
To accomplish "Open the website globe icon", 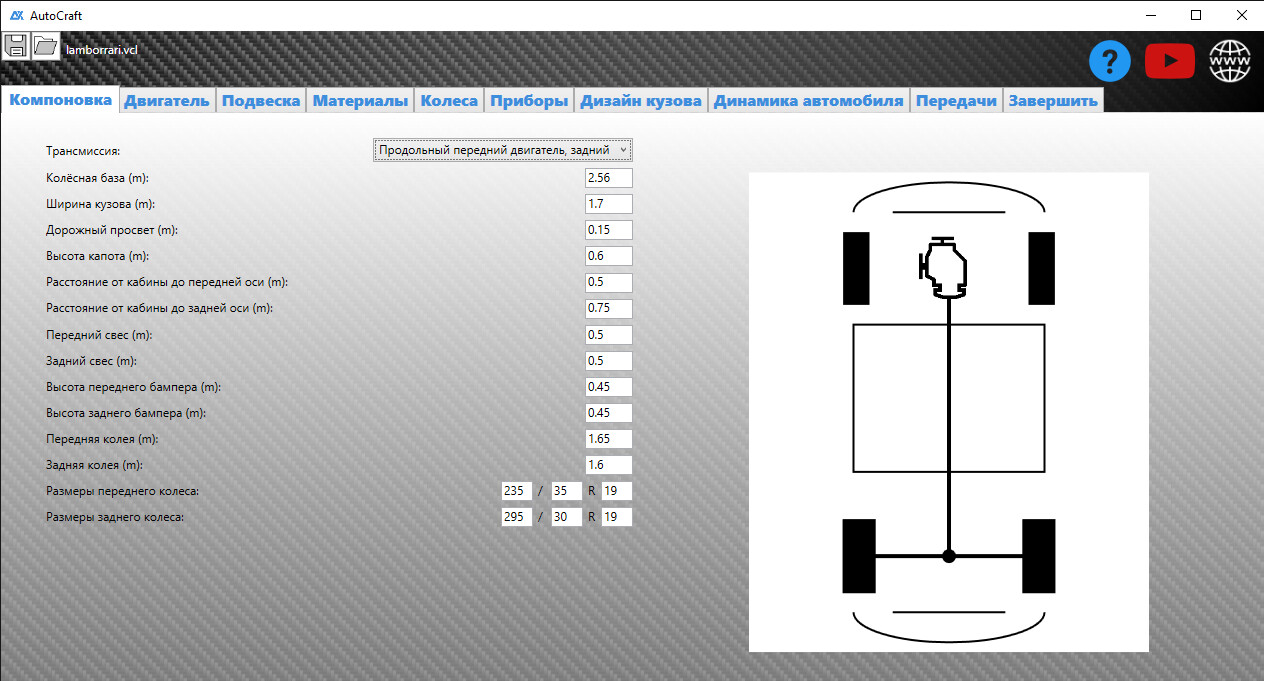I will coord(1230,62).
